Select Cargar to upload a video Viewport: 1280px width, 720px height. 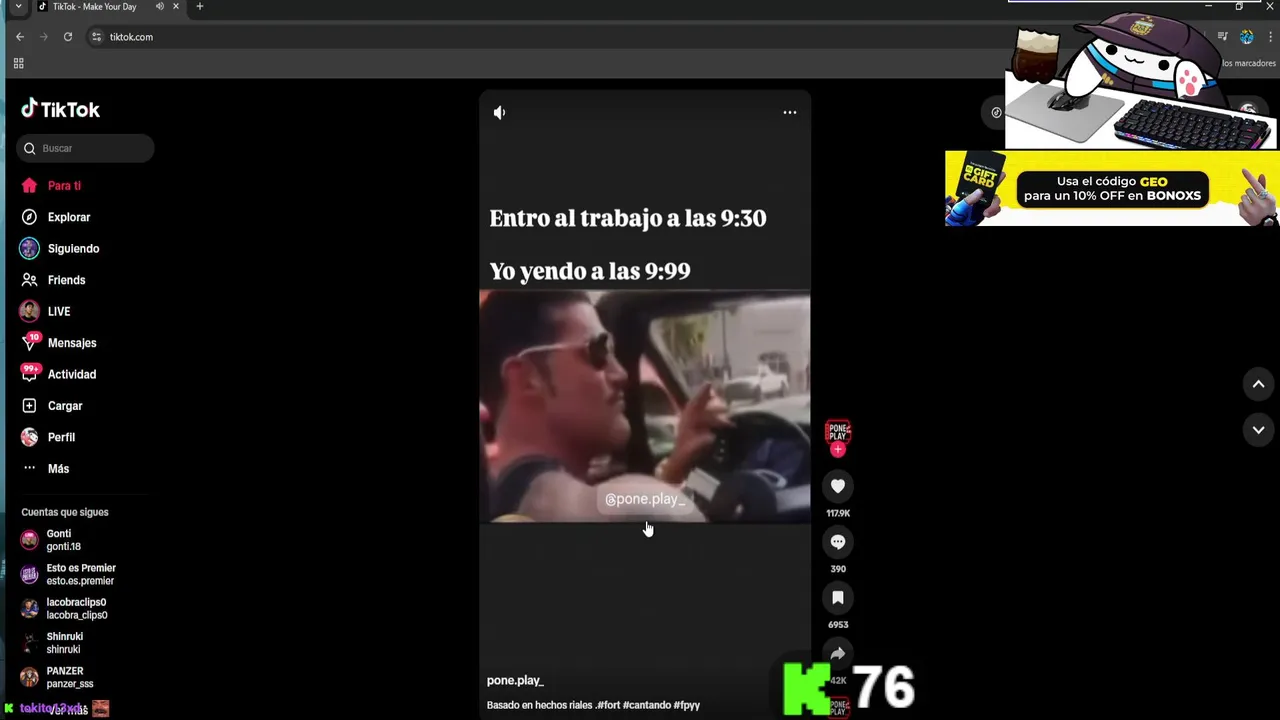tap(65, 406)
